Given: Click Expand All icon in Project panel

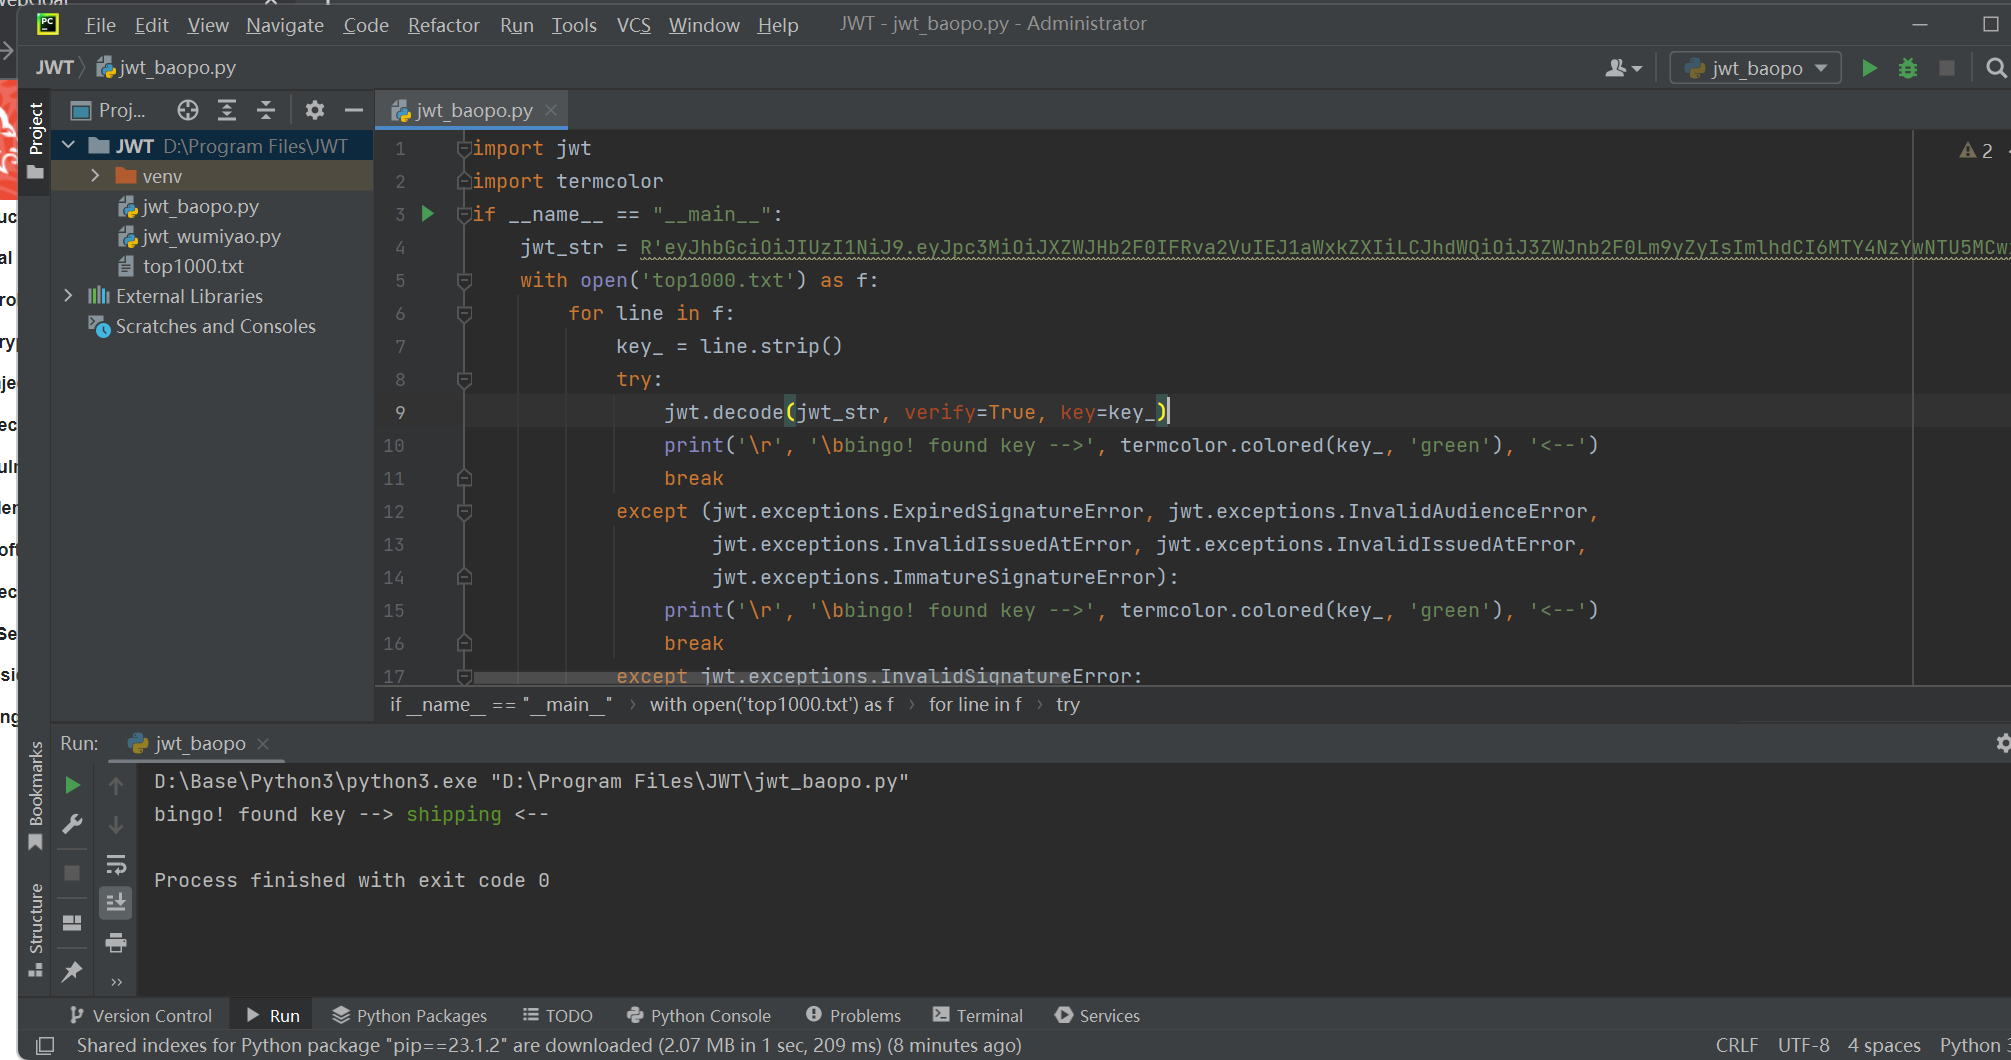Looking at the screenshot, I should coord(227,110).
